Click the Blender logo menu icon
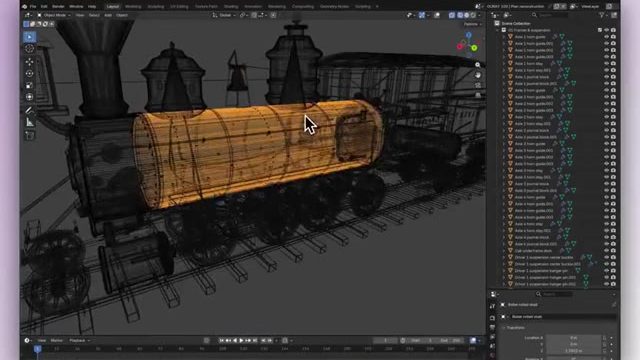The height and width of the screenshot is (360, 640). pyautogui.click(x=24, y=7)
